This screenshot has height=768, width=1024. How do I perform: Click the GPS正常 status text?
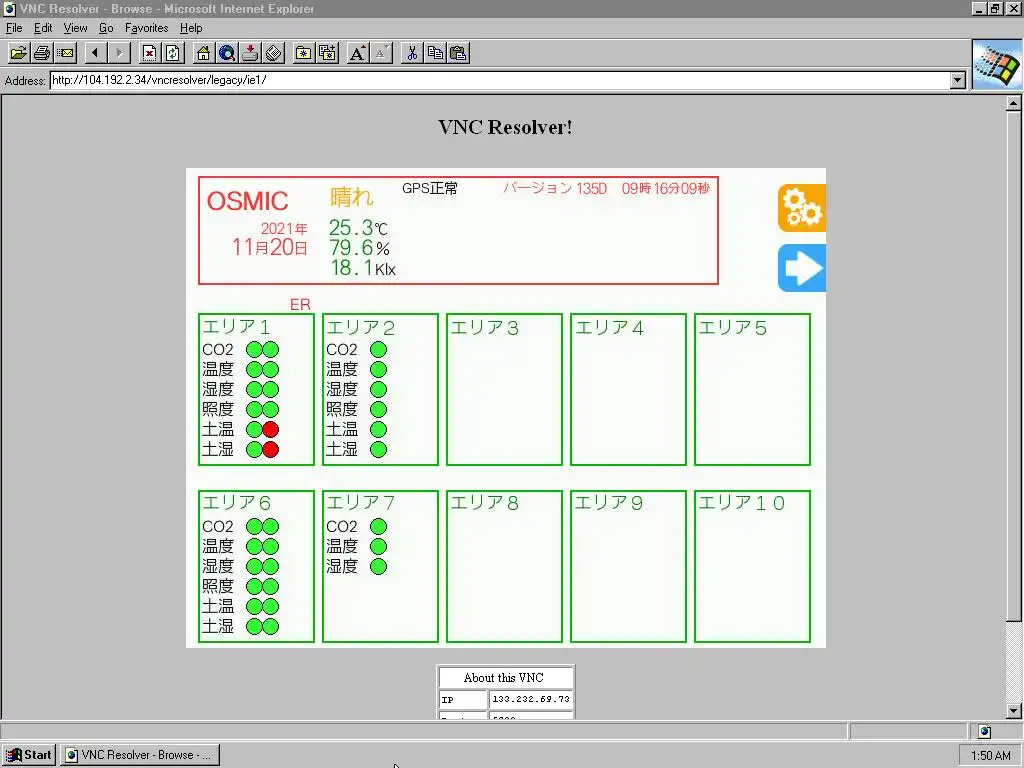[430, 189]
